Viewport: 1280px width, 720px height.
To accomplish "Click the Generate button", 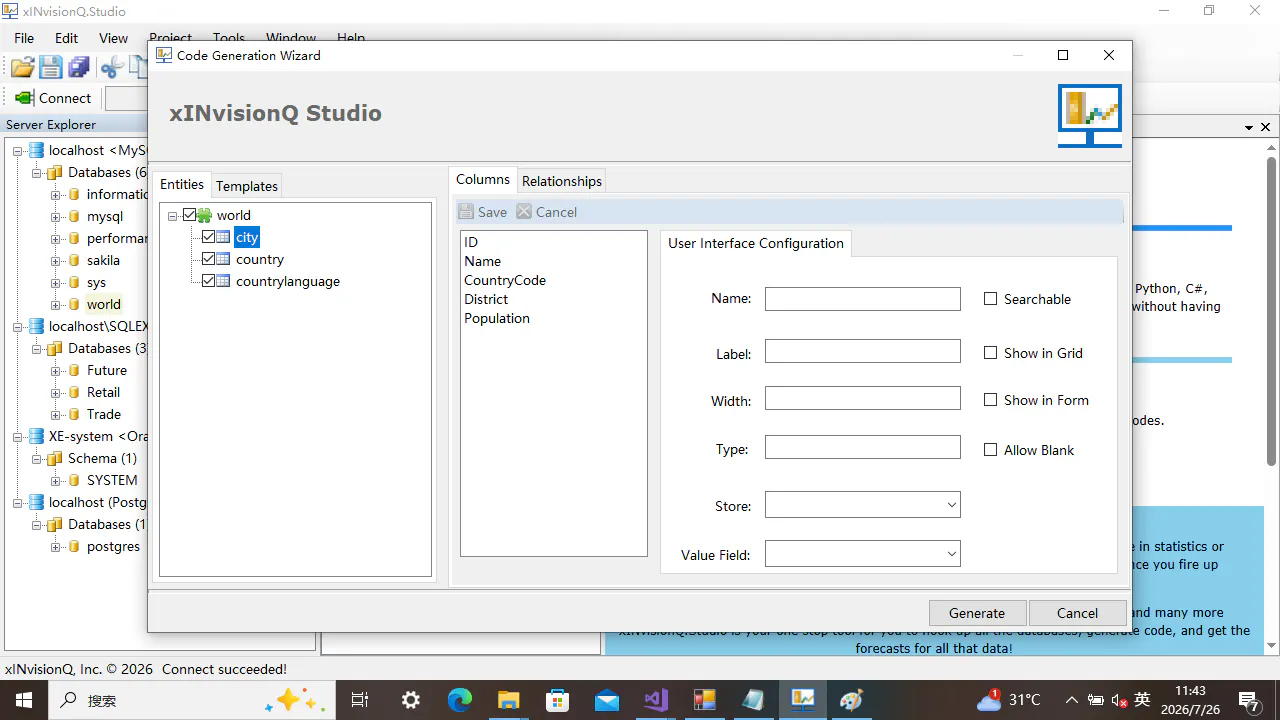I will pos(977,613).
